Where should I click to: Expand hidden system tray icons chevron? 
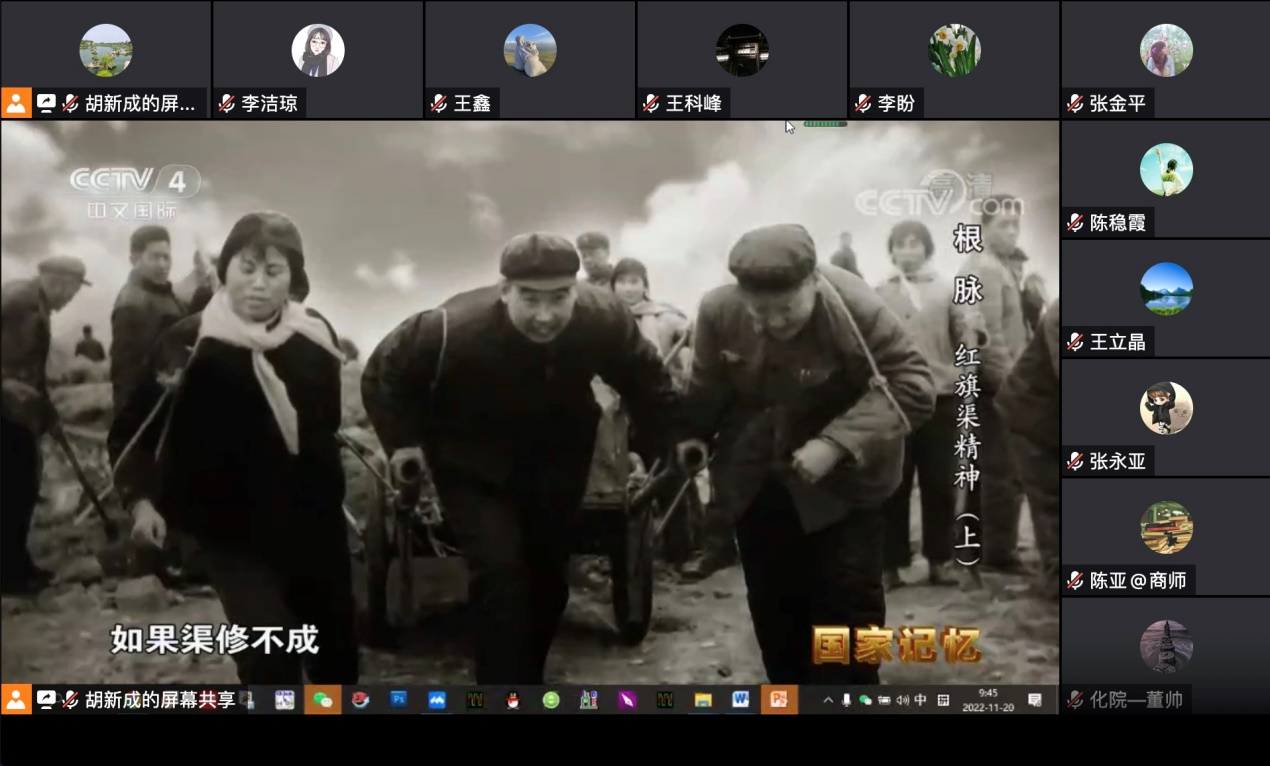click(x=828, y=700)
